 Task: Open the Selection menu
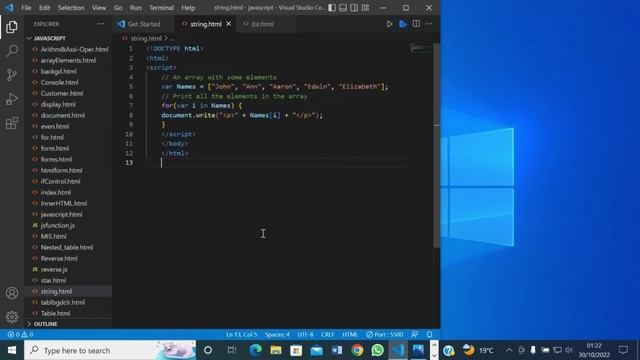click(x=71, y=8)
